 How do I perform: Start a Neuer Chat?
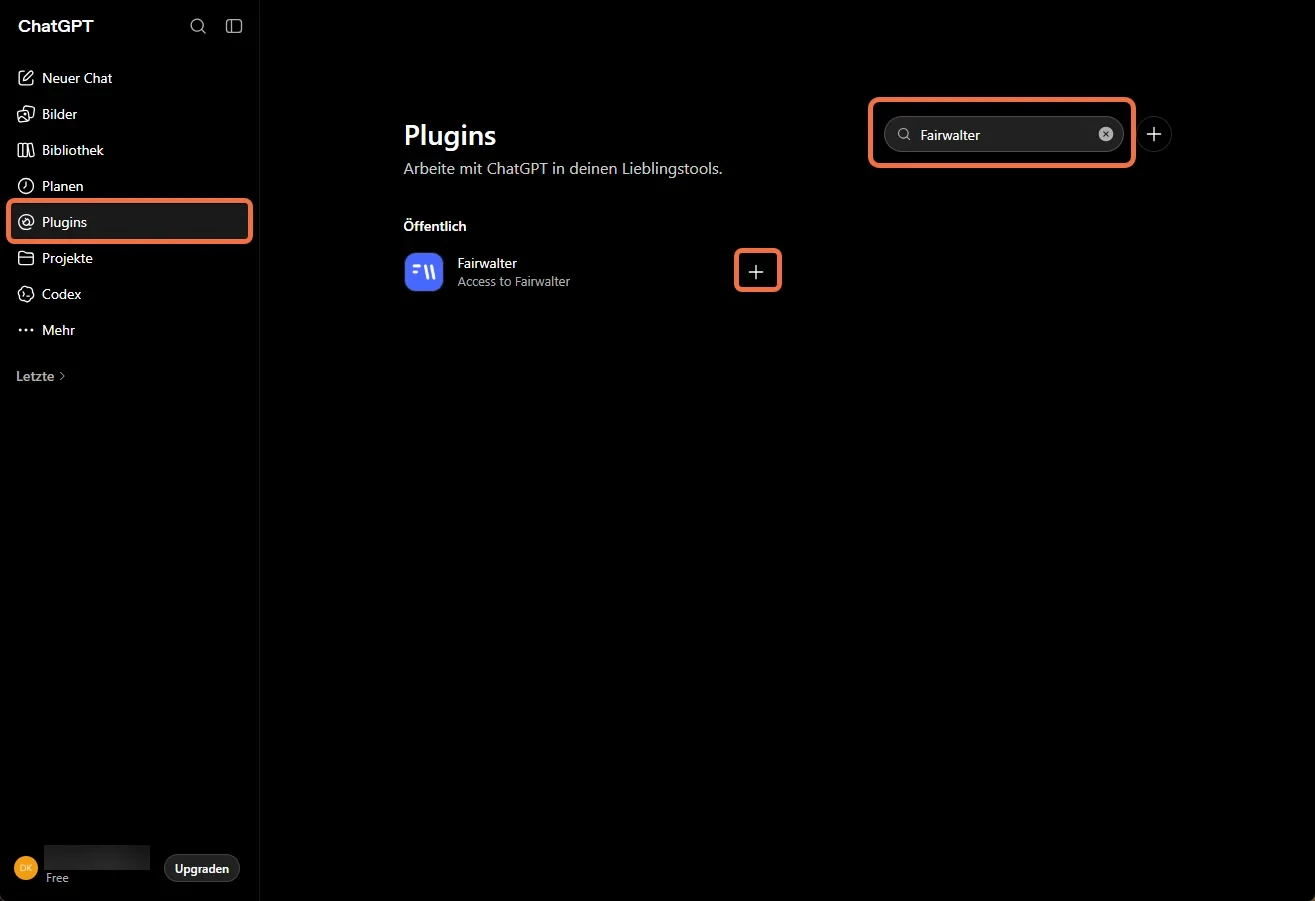[x=130, y=78]
